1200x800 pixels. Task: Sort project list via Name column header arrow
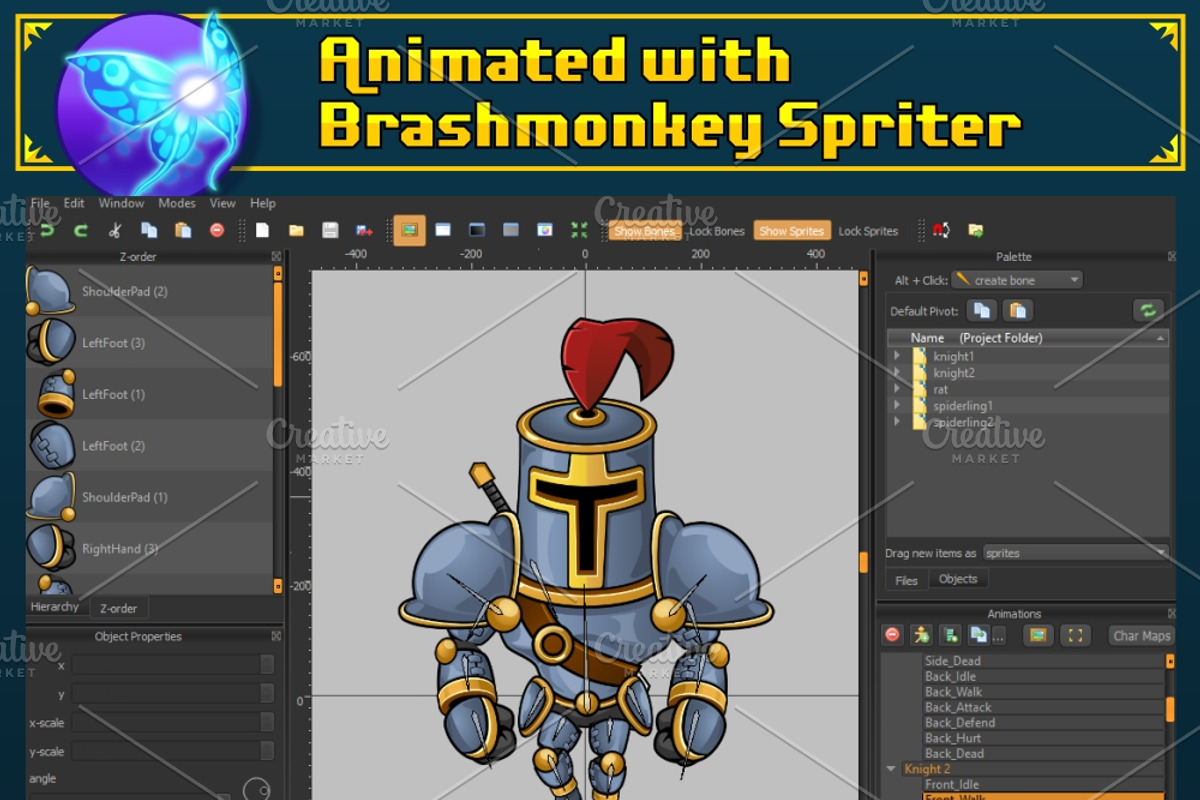click(1160, 339)
